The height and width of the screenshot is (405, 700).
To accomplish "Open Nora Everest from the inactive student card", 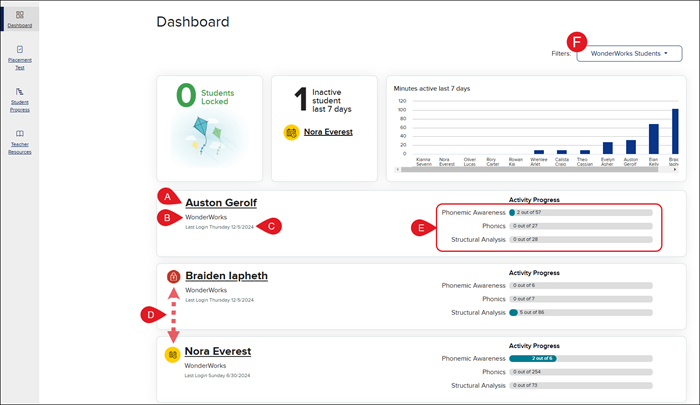I will pyautogui.click(x=328, y=131).
